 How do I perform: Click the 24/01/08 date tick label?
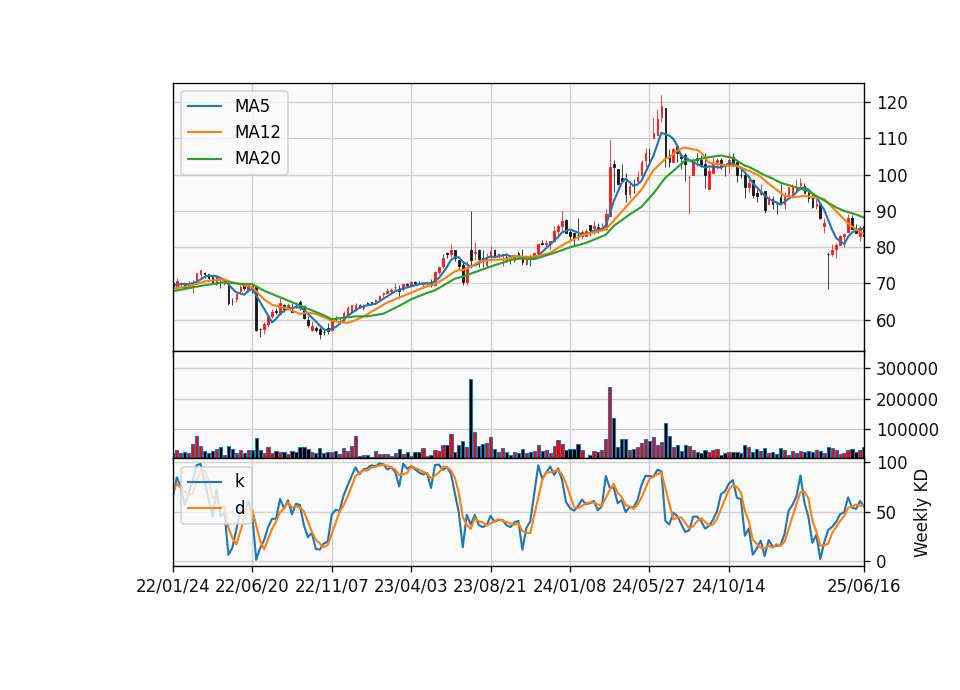click(x=570, y=586)
